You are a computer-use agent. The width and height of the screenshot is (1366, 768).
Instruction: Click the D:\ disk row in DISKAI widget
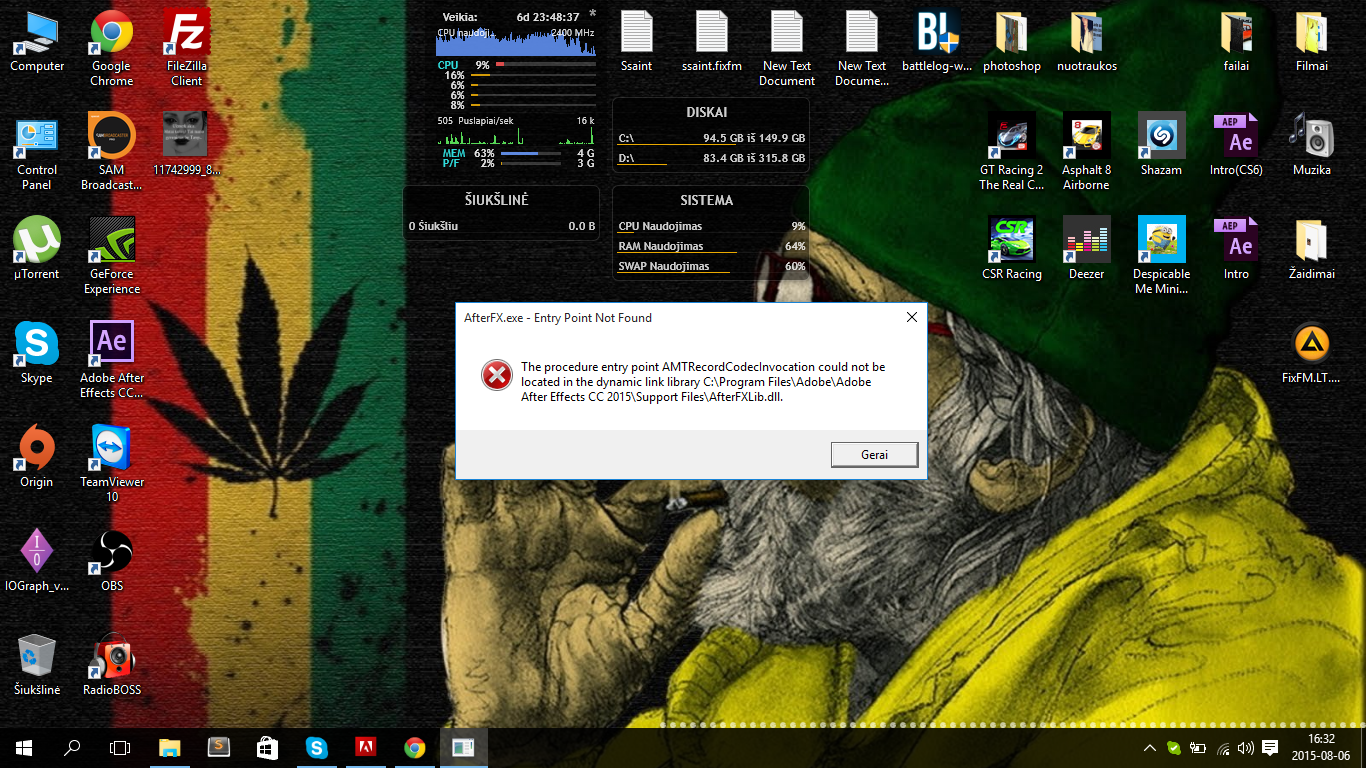click(x=711, y=158)
